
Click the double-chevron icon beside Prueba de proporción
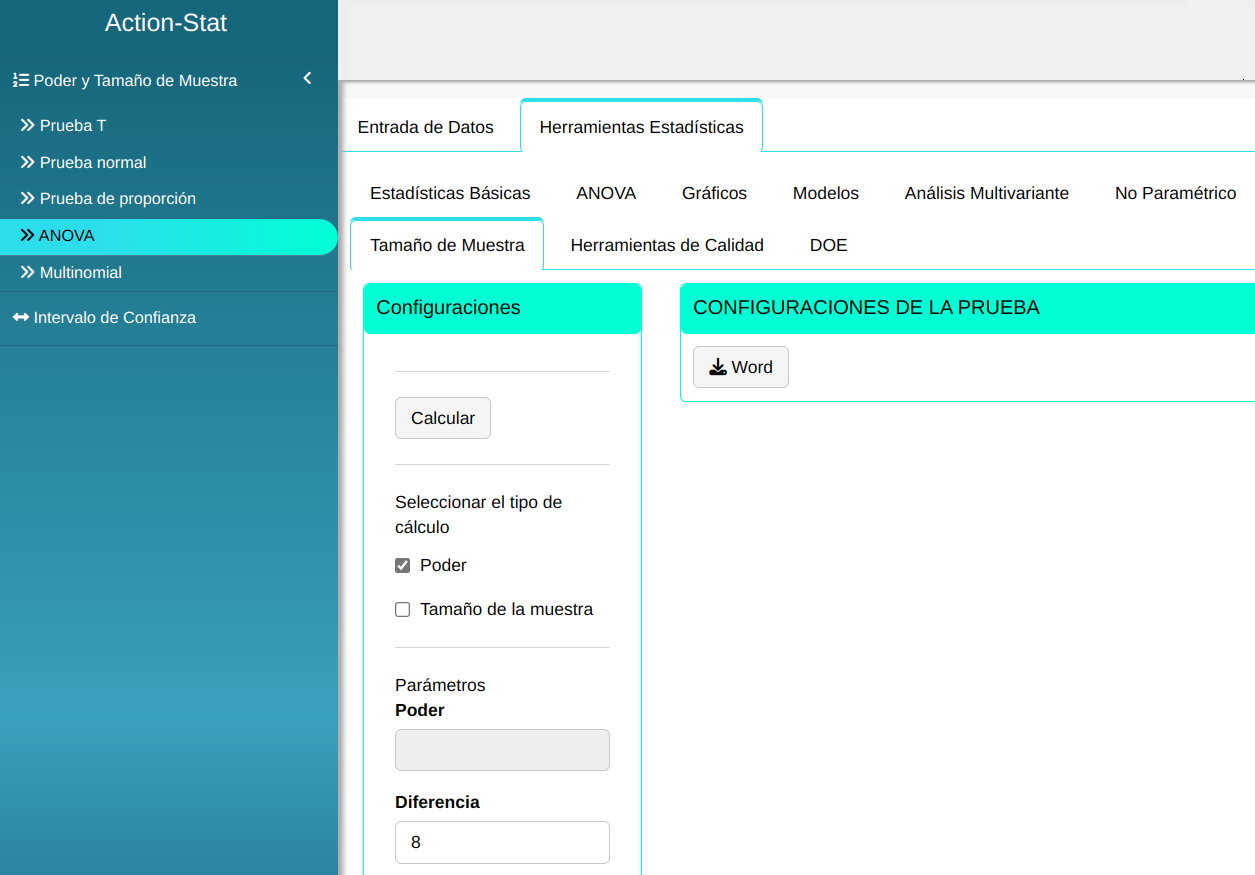coord(28,199)
